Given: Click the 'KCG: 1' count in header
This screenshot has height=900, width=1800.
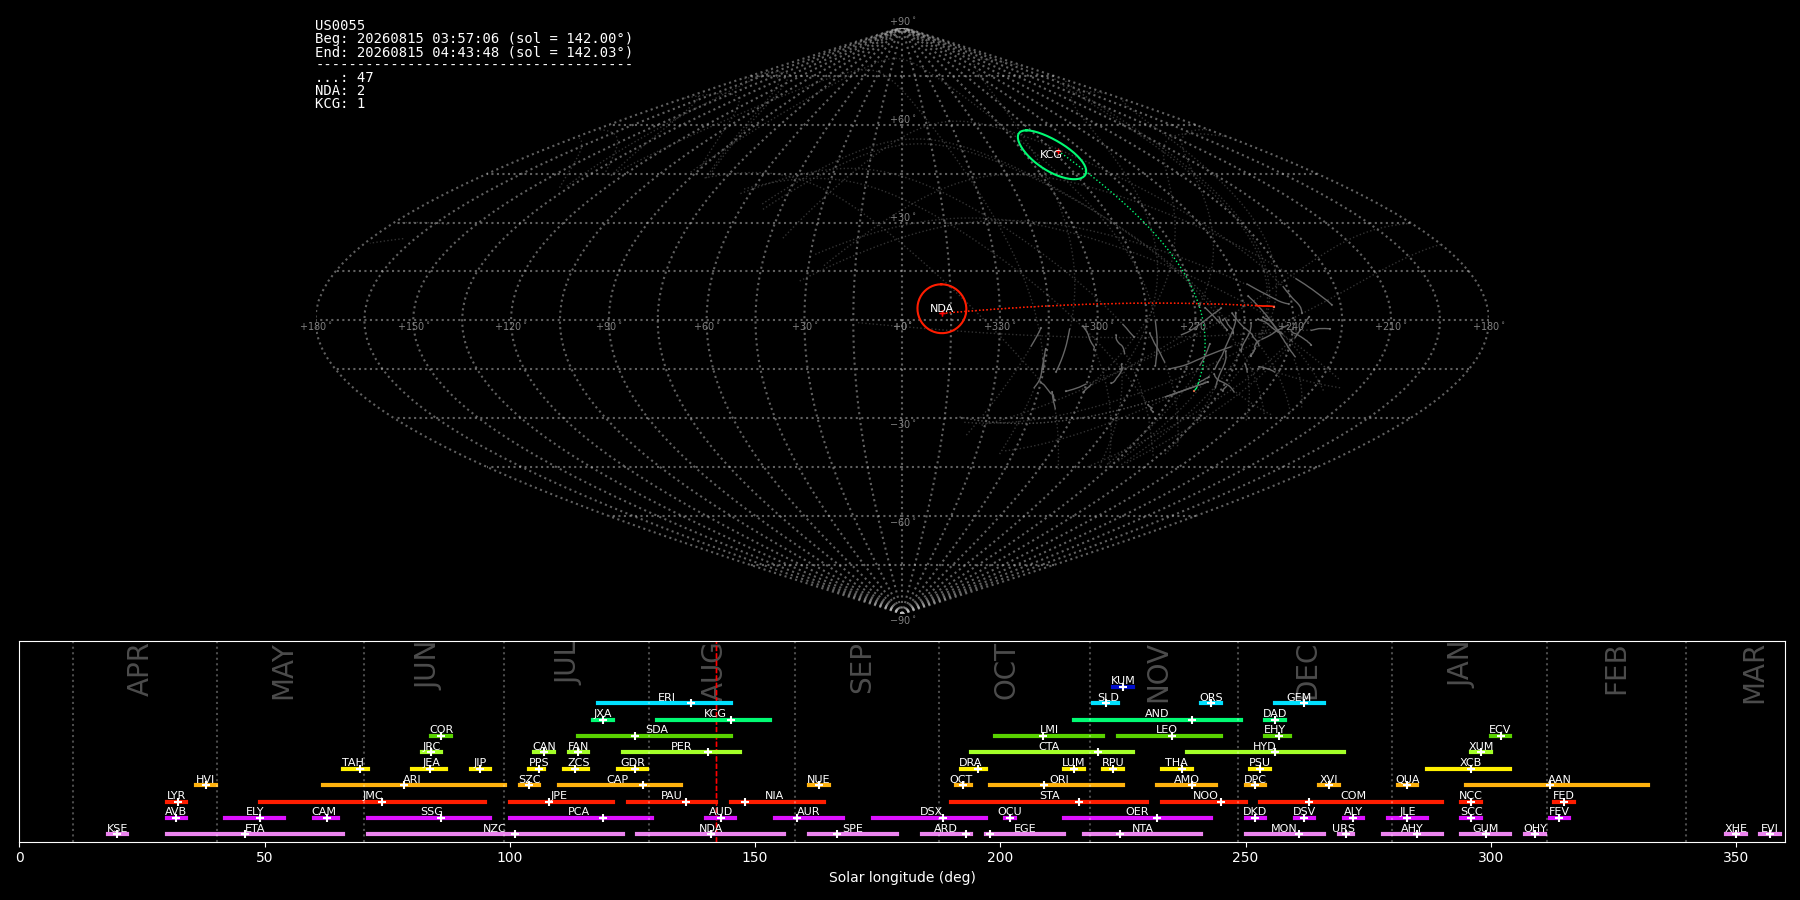Looking at the screenshot, I should [340, 104].
